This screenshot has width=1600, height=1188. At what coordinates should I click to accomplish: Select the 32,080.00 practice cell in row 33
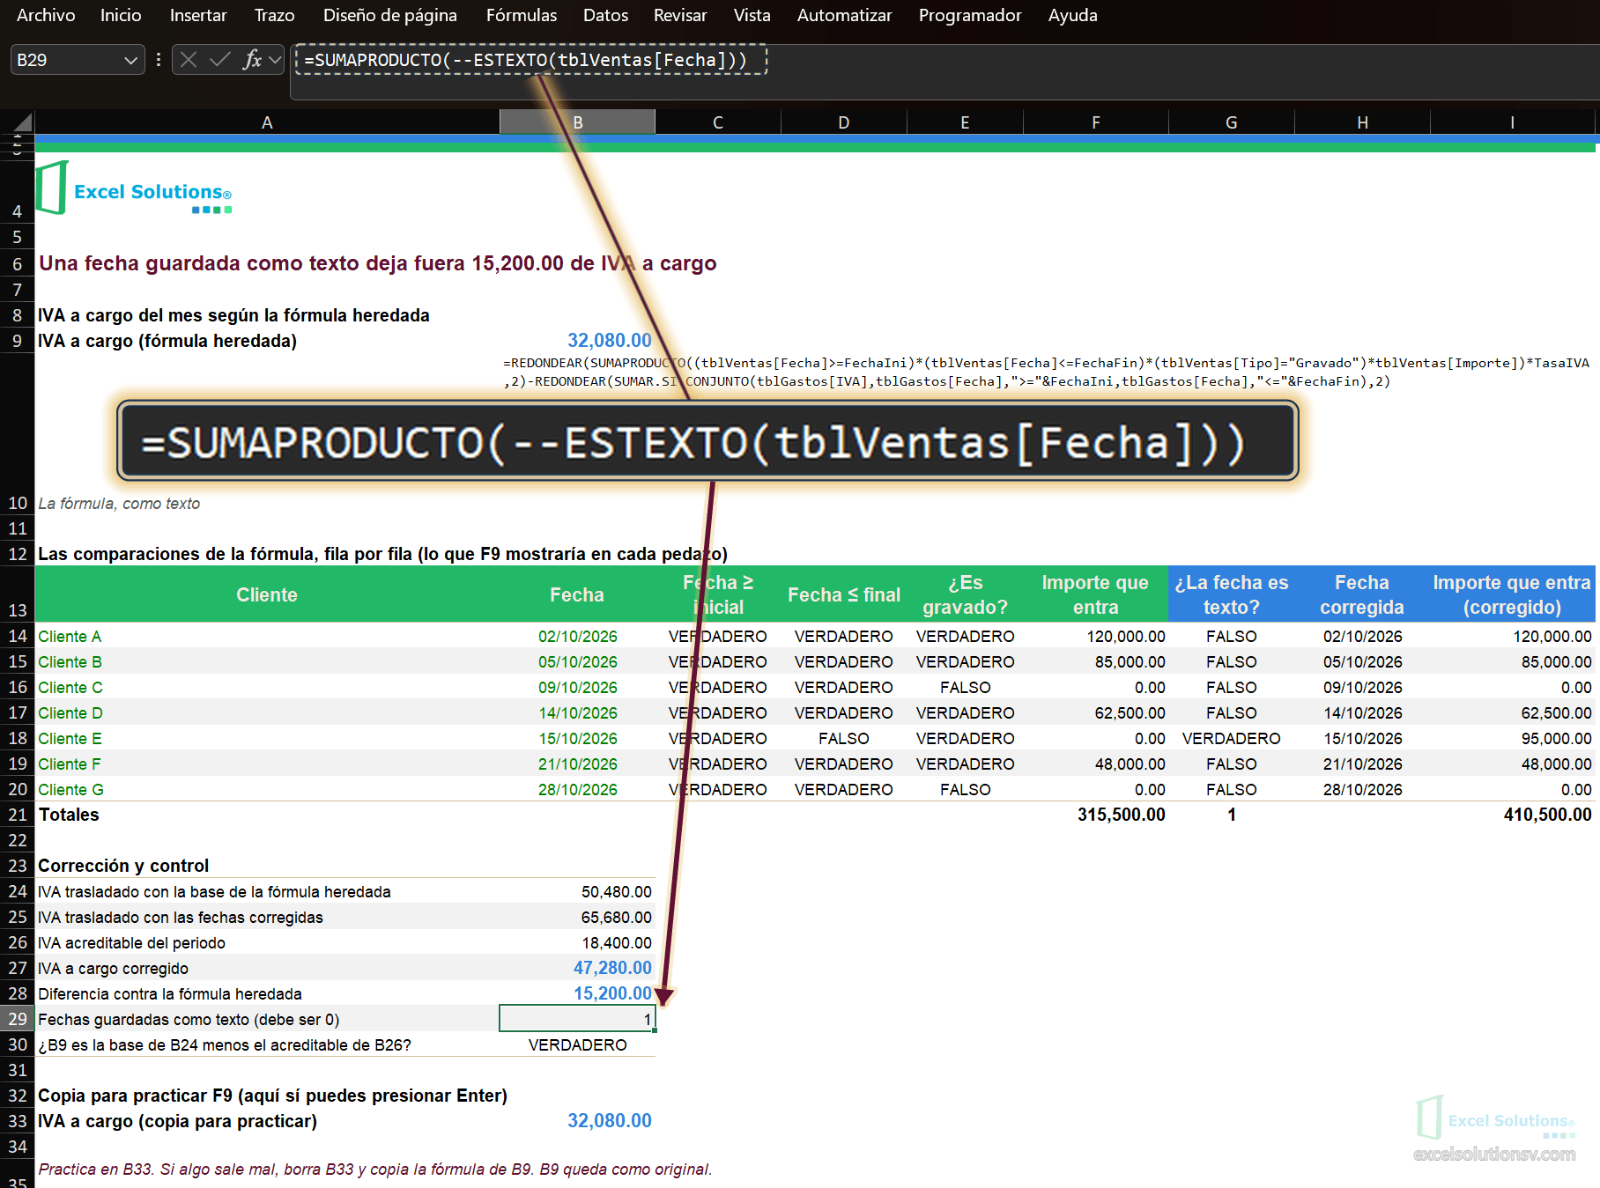click(x=577, y=1121)
